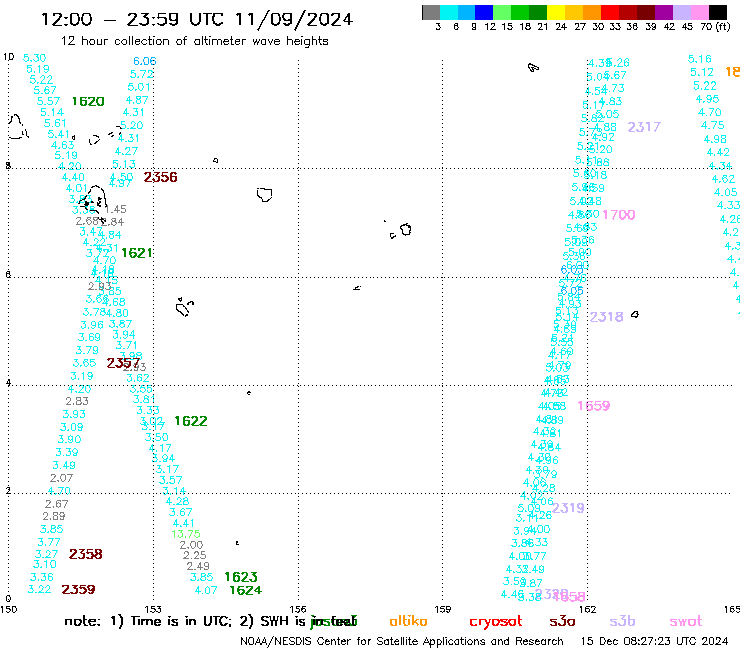Select the wave height value '5.30'
This screenshot has height=650, width=740.
(34, 58)
